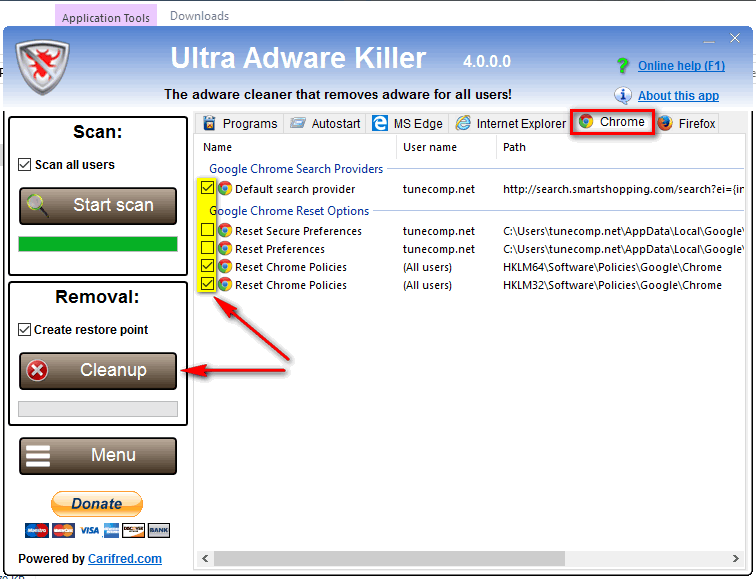The image size is (756, 579).
Task: Click the red X icon on Cleanup
Action: click(x=37, y=370)
